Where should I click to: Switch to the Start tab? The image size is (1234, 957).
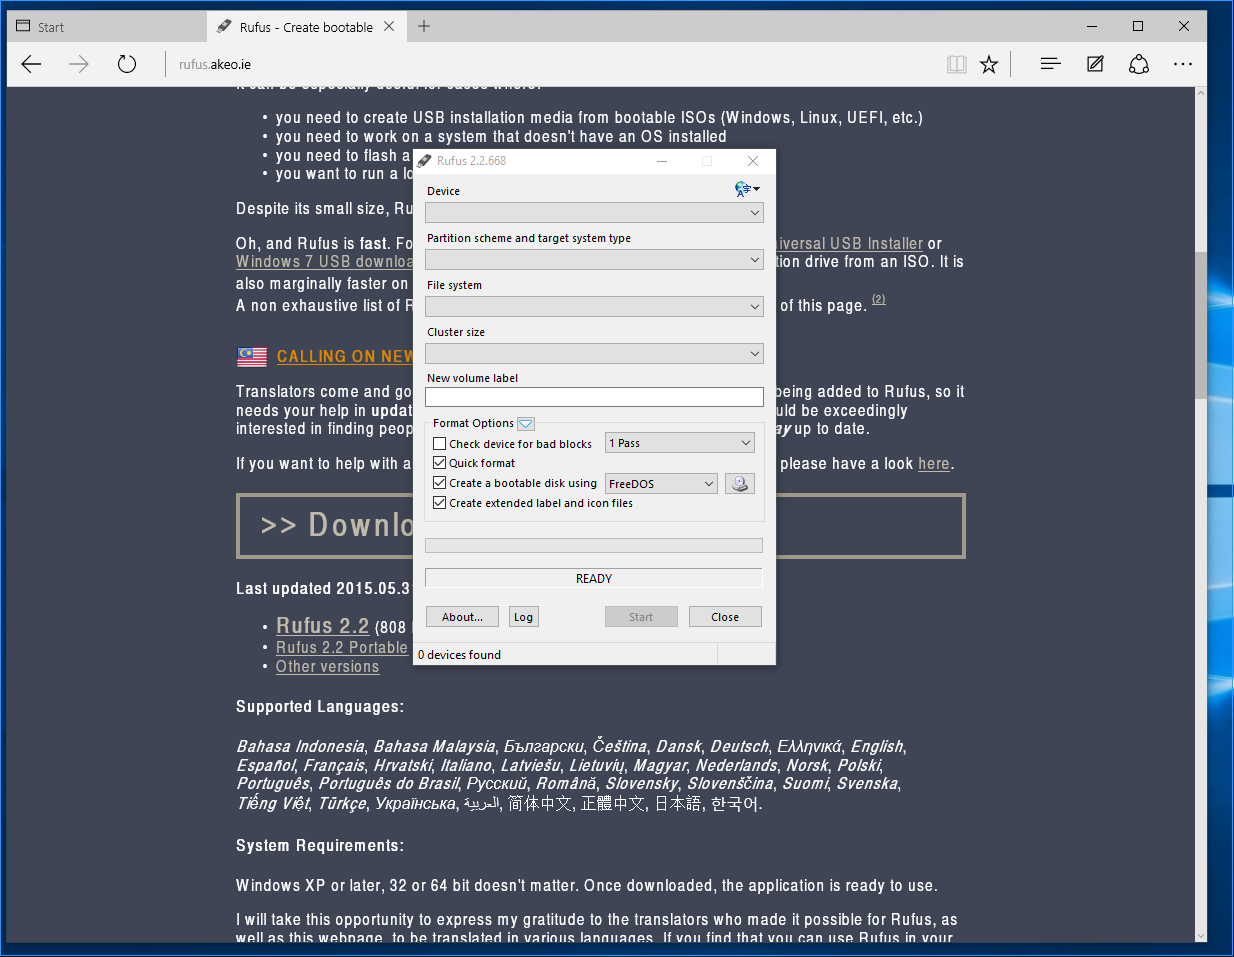pyautogui.click(x=105, y=27)
